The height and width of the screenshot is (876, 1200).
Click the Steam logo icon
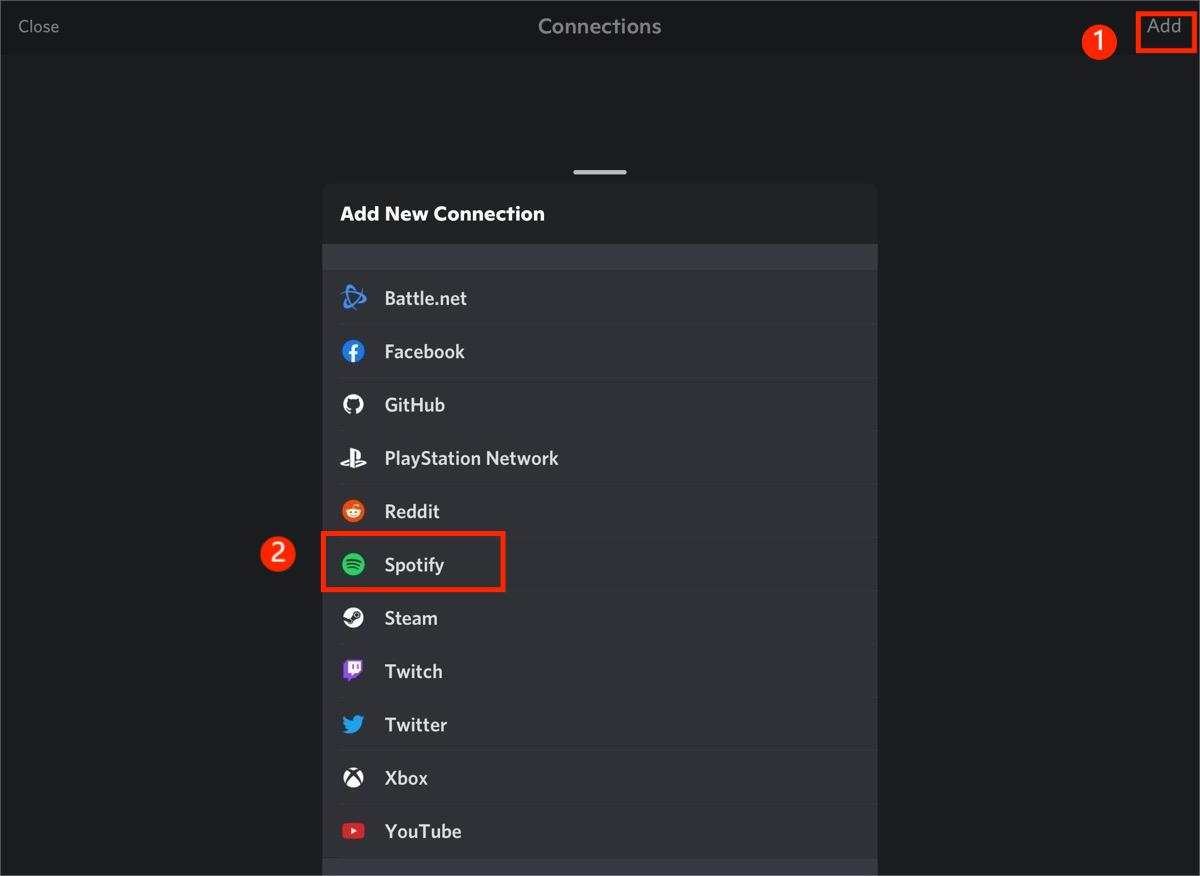click(x=353, y=618)
